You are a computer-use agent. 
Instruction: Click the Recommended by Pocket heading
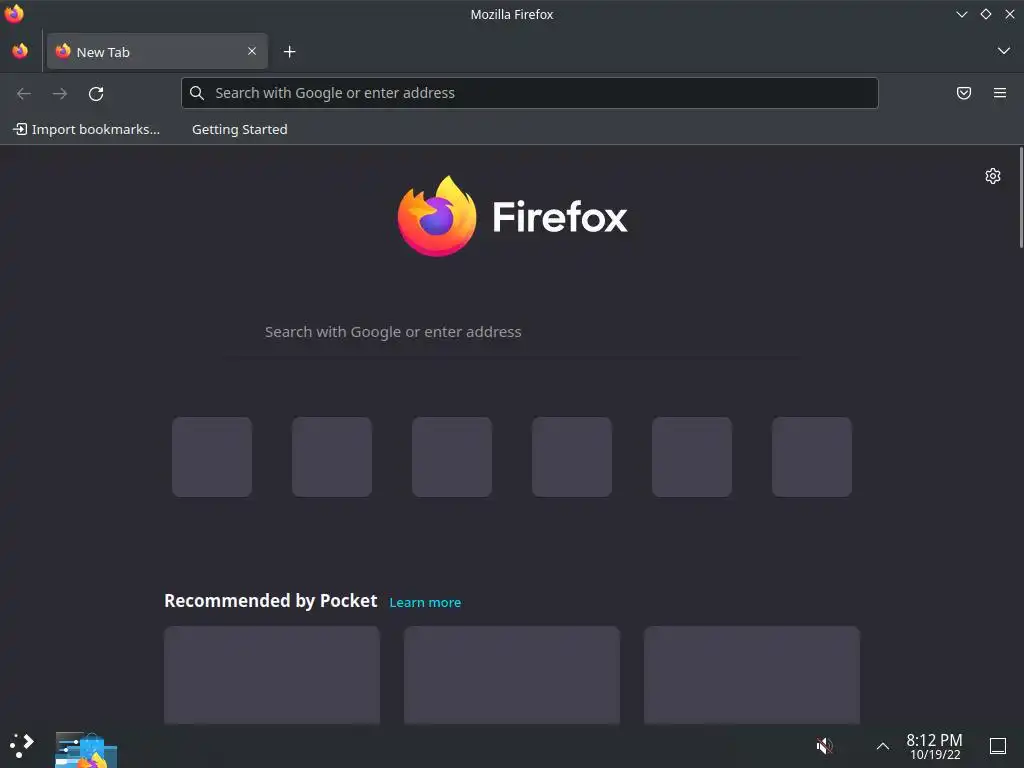coord(270,601)
